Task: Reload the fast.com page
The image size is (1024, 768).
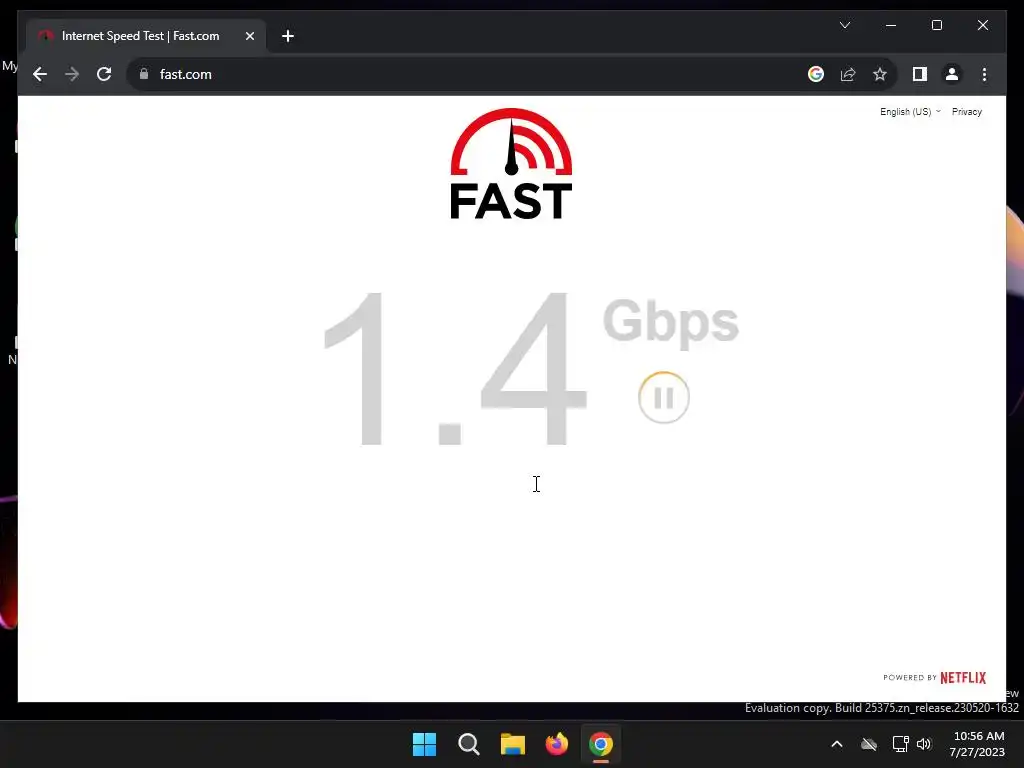Action: click(x=104, y=74)
